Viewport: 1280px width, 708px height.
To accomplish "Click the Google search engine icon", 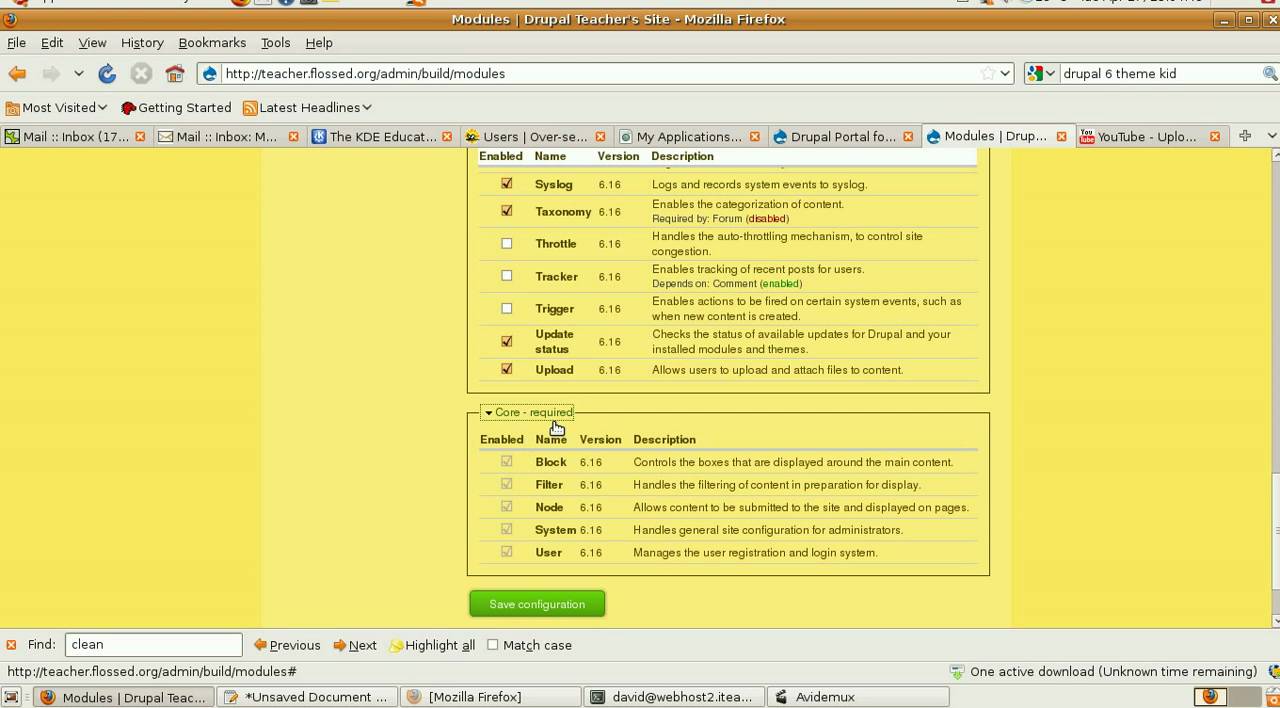I will coord(1035,73).
